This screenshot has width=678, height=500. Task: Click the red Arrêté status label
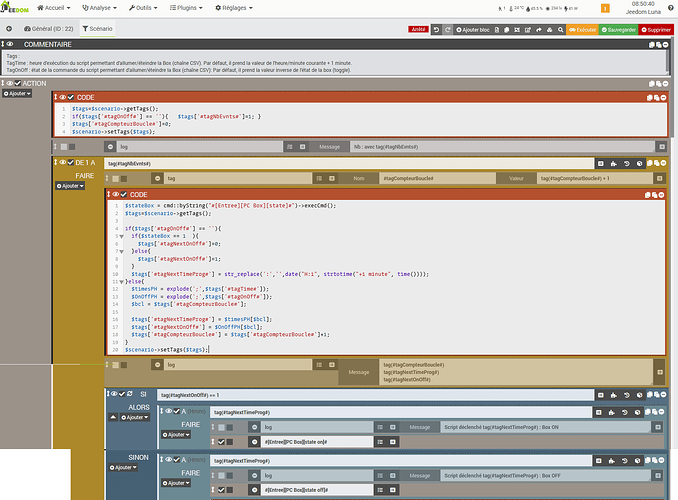tap(418, 29)
